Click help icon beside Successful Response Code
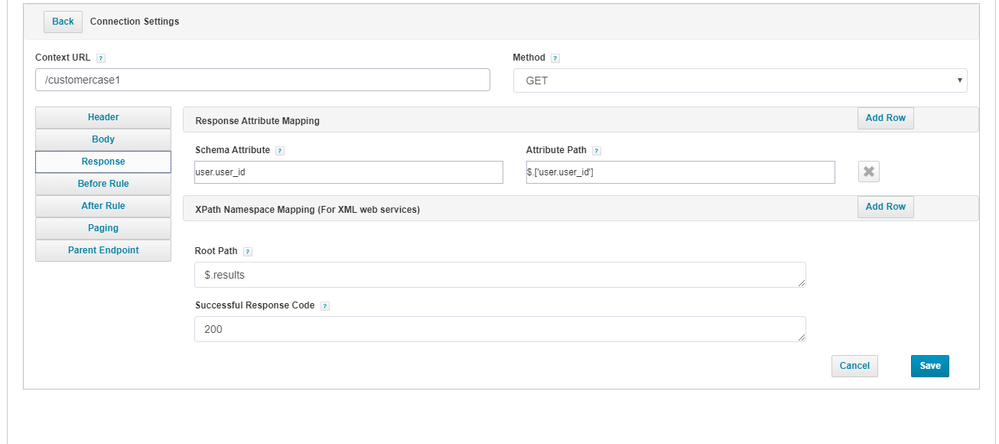 pos(325,306)
